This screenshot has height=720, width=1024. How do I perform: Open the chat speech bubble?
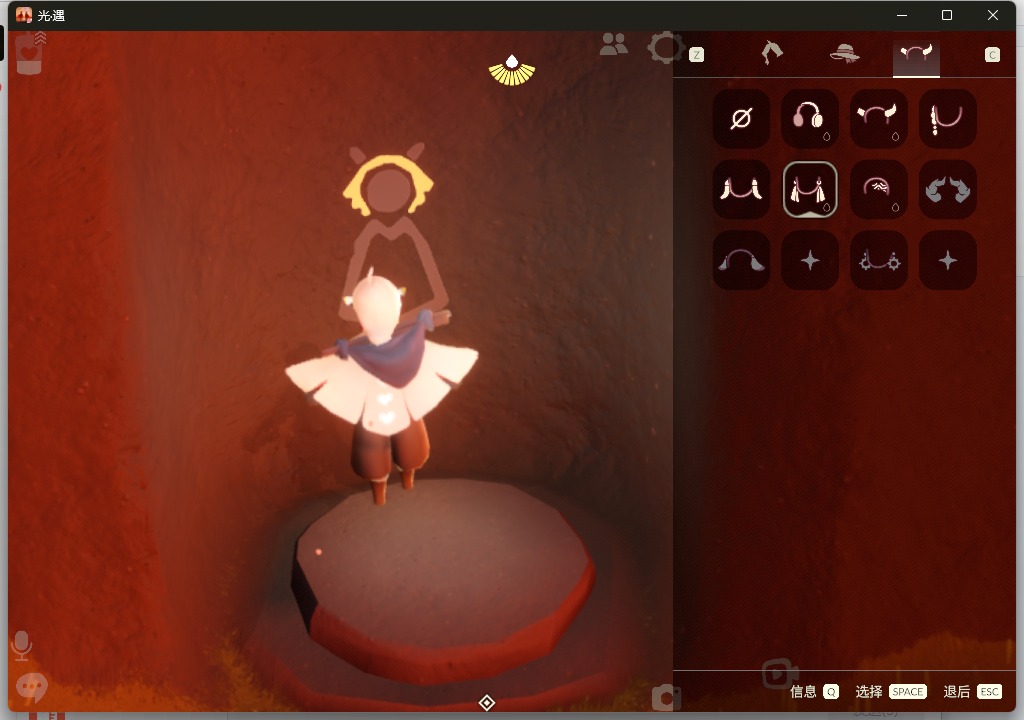point(31,688)
